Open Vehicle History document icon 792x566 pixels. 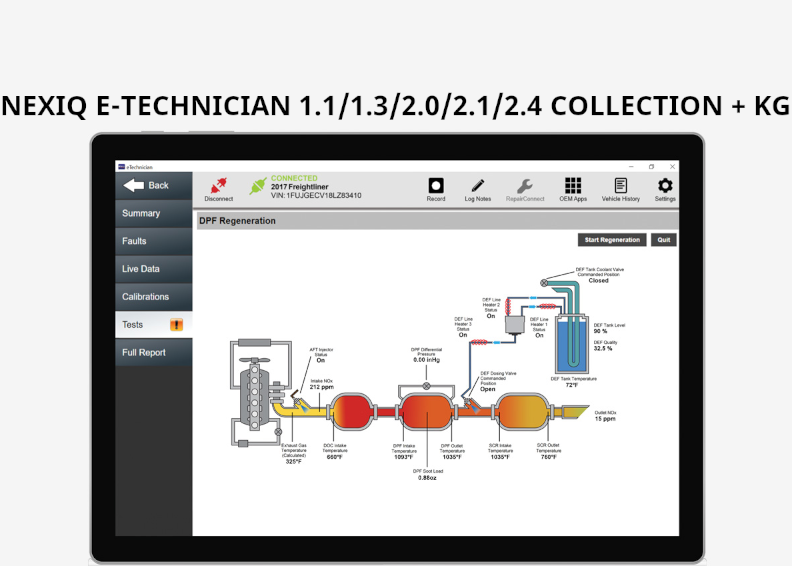coord(621,185)
